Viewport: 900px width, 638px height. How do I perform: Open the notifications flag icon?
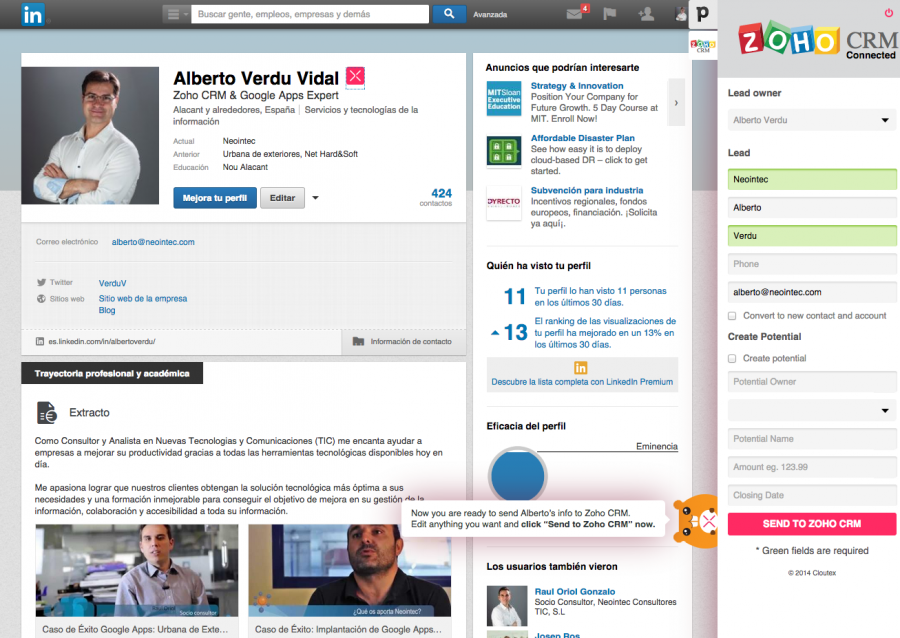tap(610, 14)
